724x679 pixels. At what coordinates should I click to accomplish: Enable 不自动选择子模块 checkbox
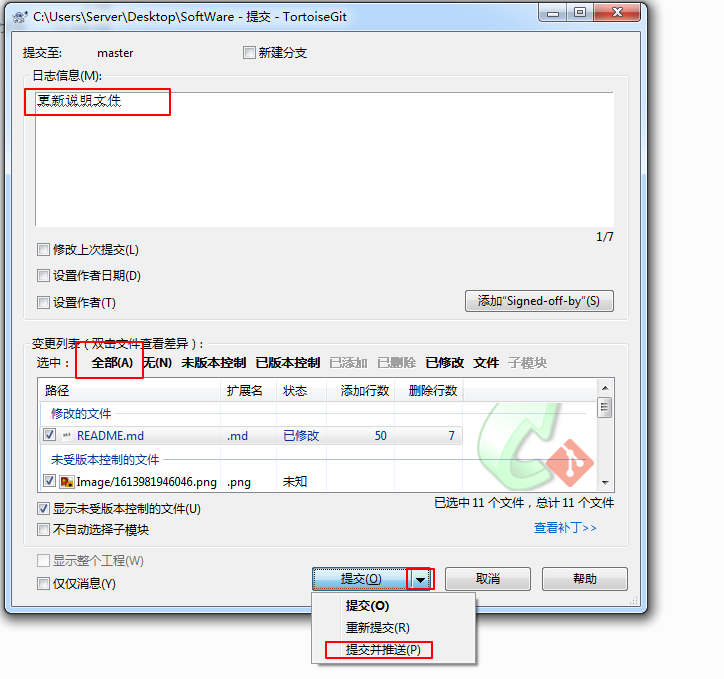[x=43, y=529]
